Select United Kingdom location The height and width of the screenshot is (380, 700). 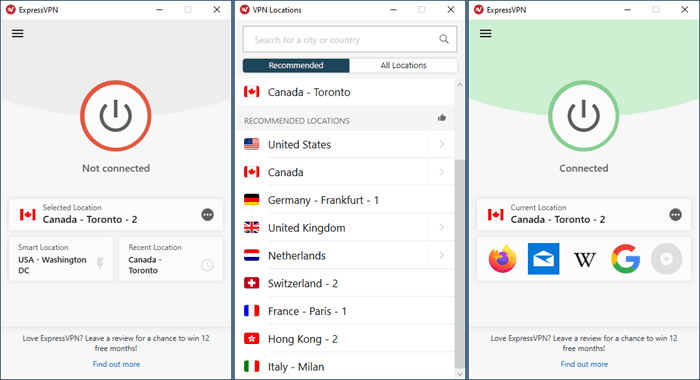[x=332, y=228]
